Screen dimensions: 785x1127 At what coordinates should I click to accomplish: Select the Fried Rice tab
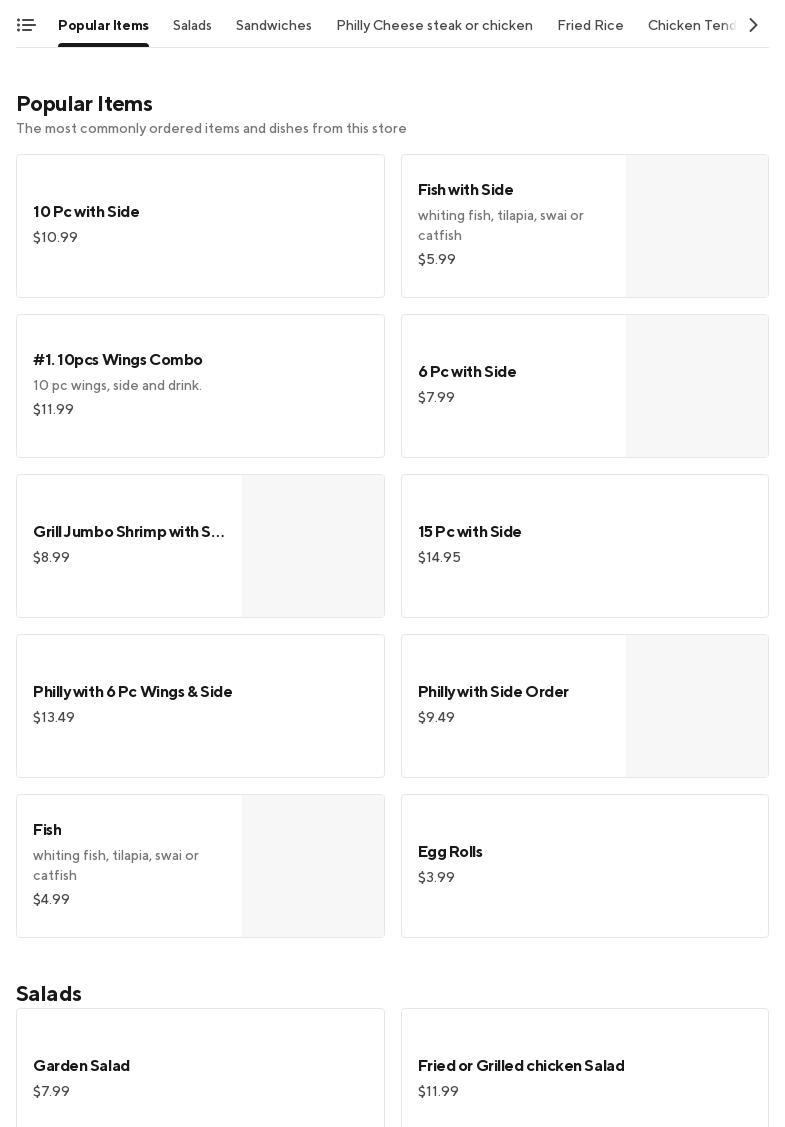(590, 25)
